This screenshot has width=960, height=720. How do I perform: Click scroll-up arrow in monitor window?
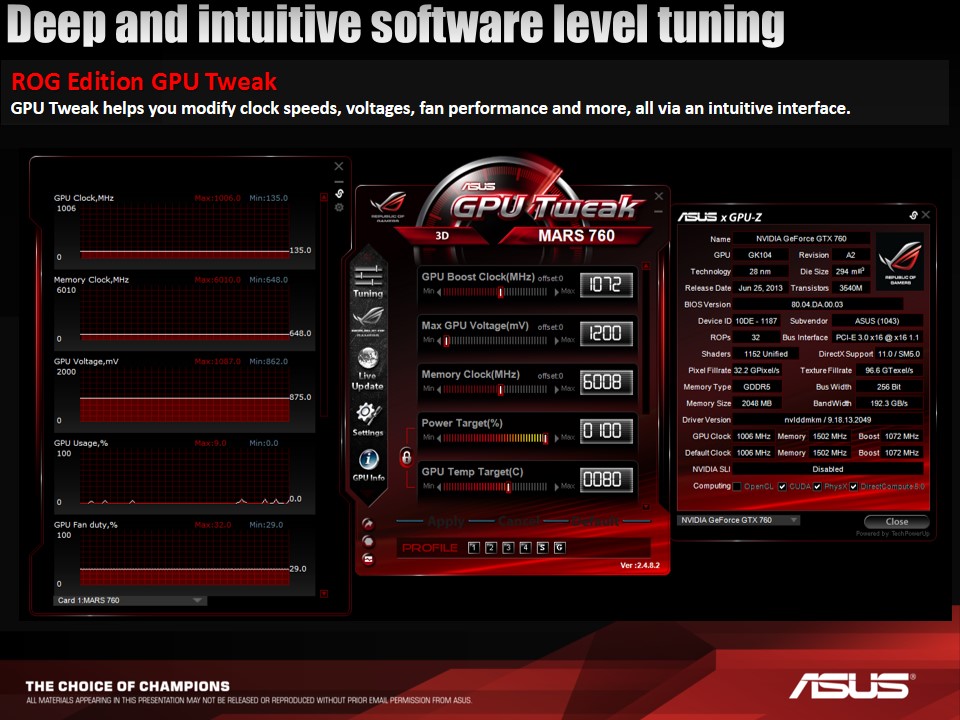(x=324, y=197)
